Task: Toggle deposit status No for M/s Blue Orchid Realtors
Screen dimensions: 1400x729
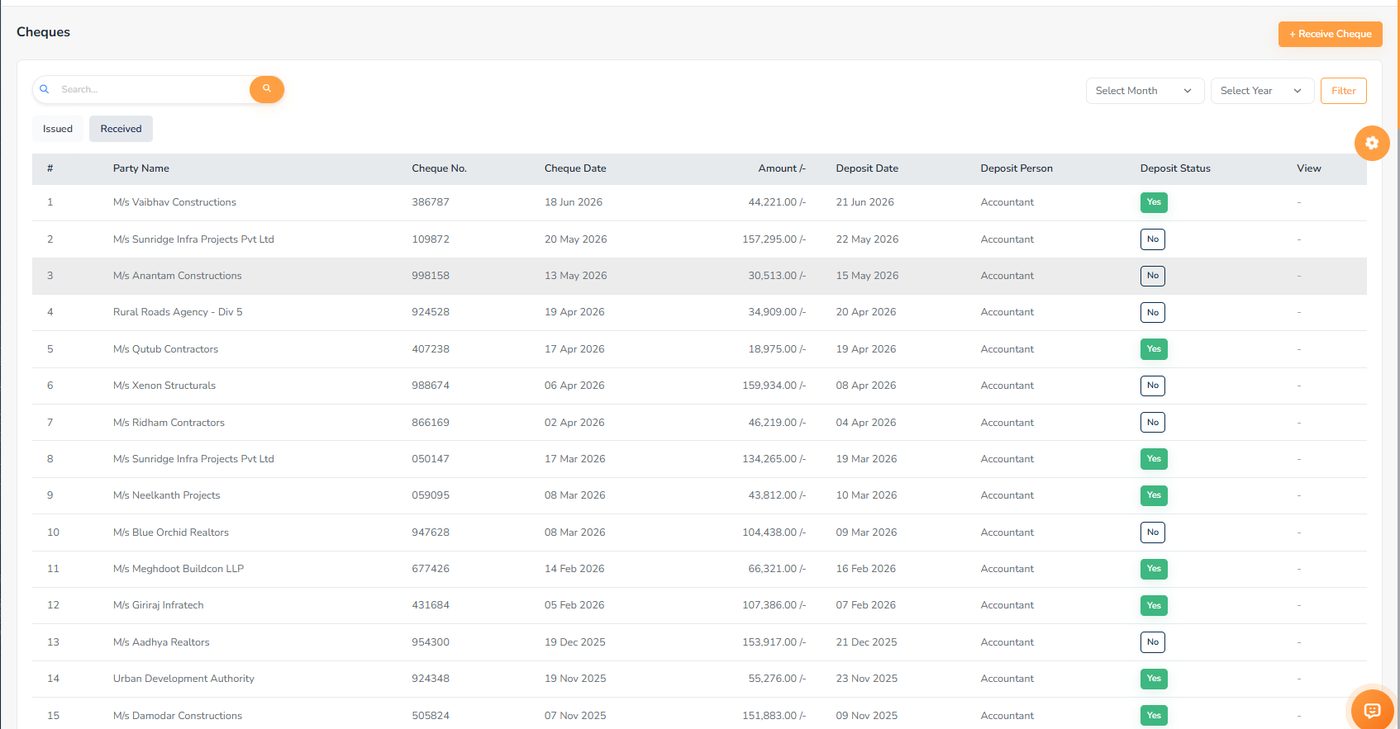Action: click(x=1153, y=532)
